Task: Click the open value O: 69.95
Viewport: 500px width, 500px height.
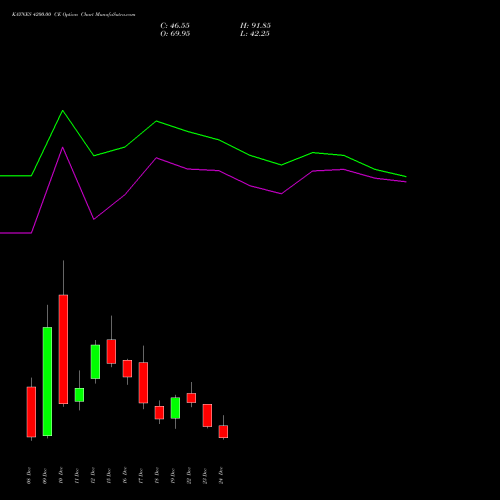Action: pyautogui.click(x=175, y=33)
